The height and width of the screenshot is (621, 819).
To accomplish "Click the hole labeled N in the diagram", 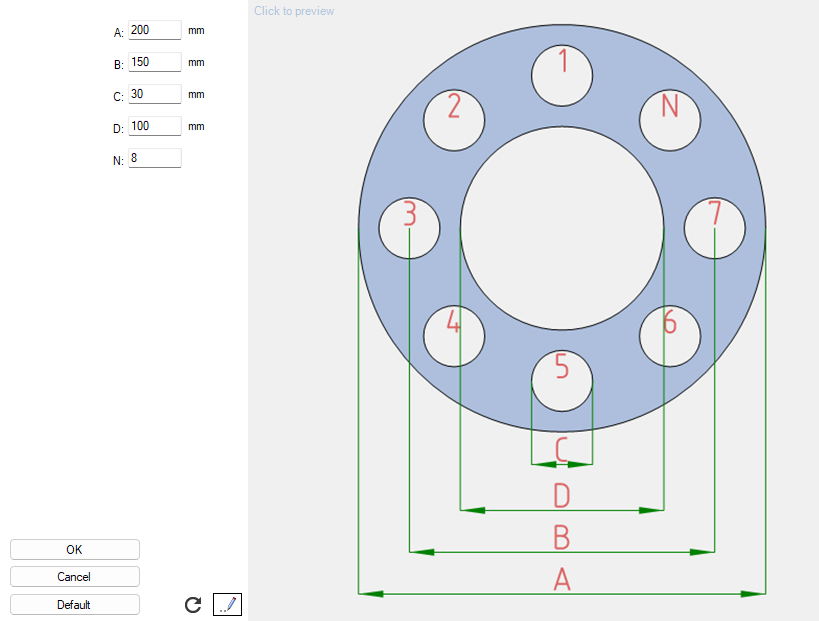I will [670, 120].
